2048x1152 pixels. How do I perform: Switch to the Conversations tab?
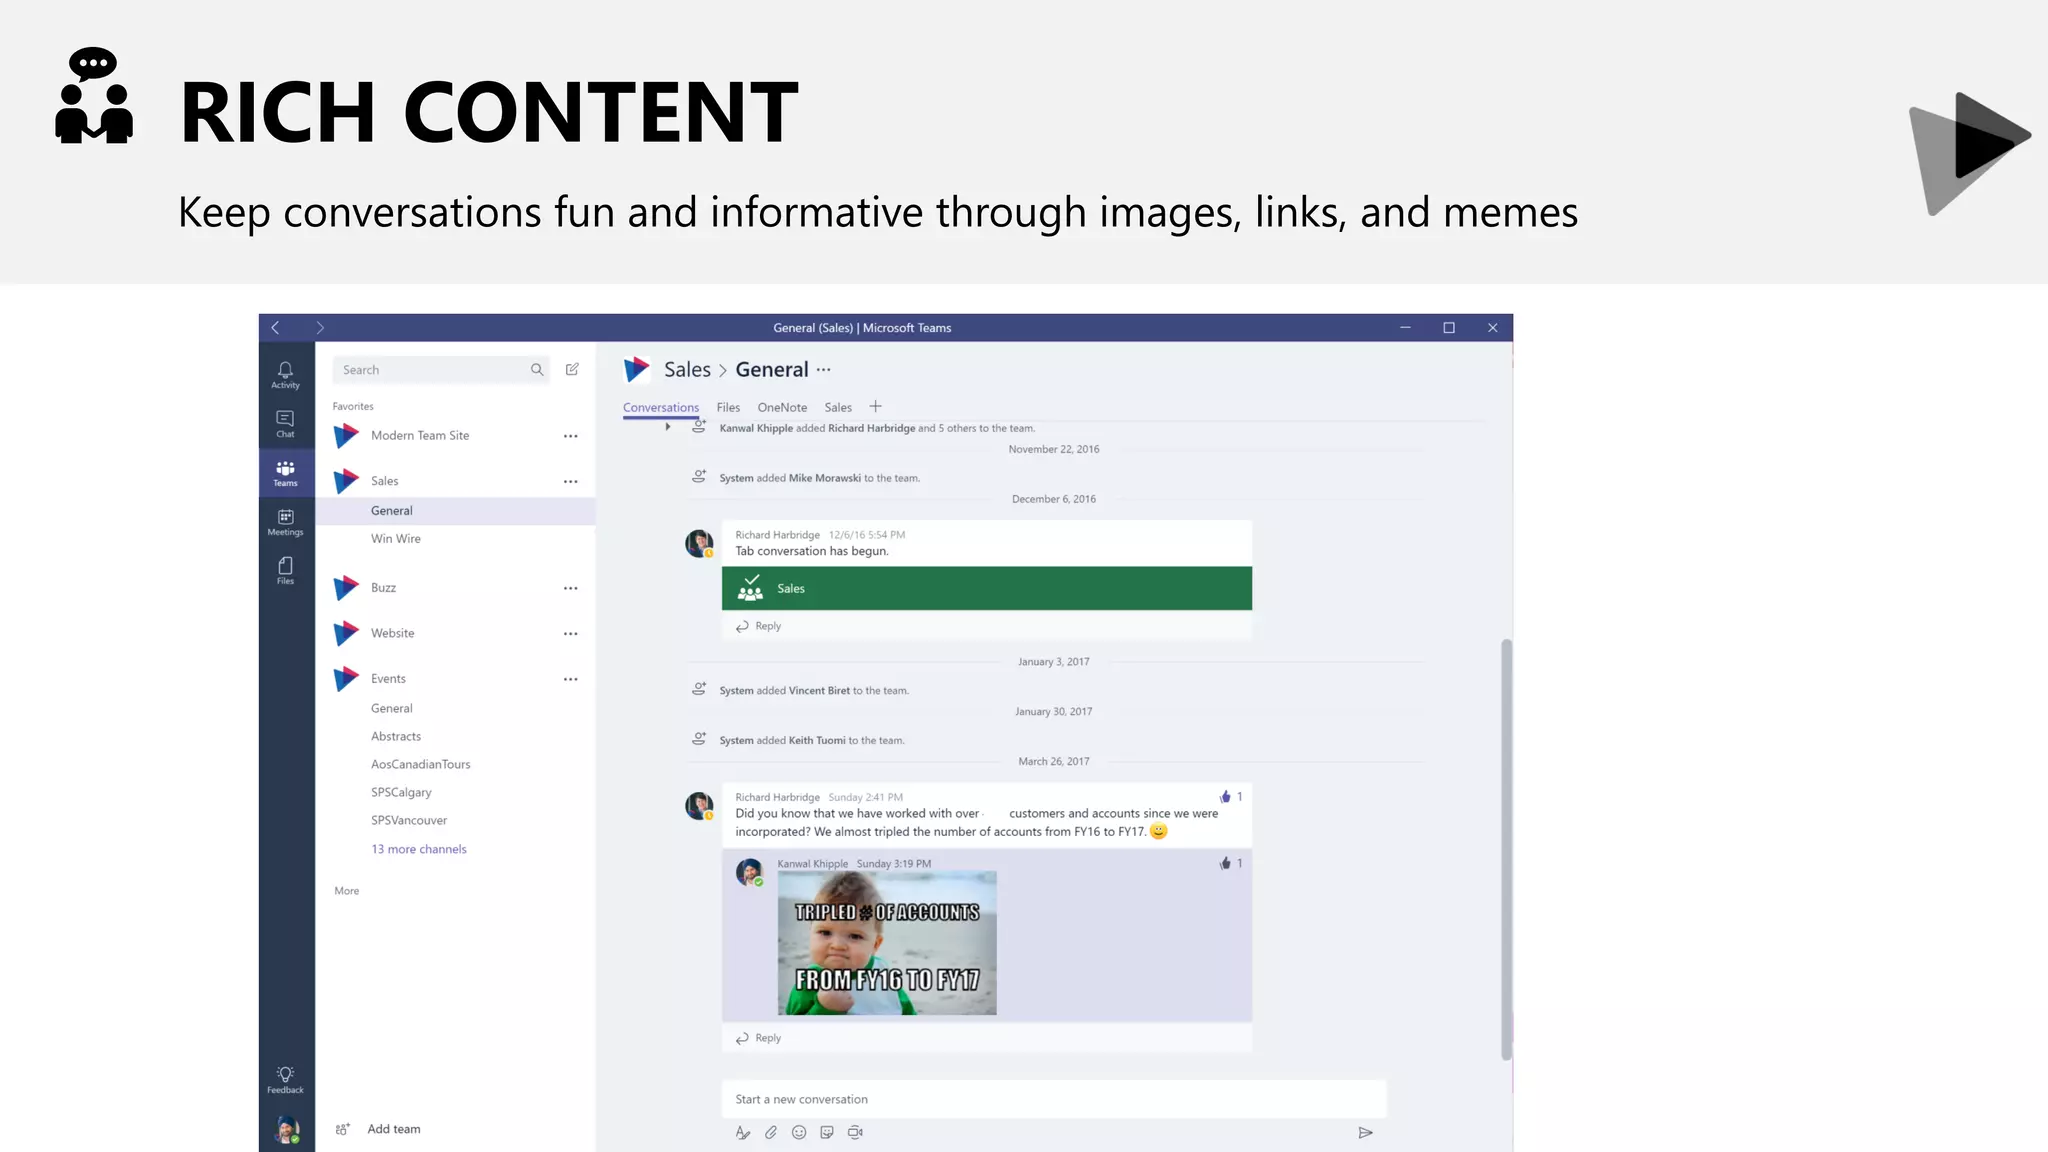coord(661,408)
